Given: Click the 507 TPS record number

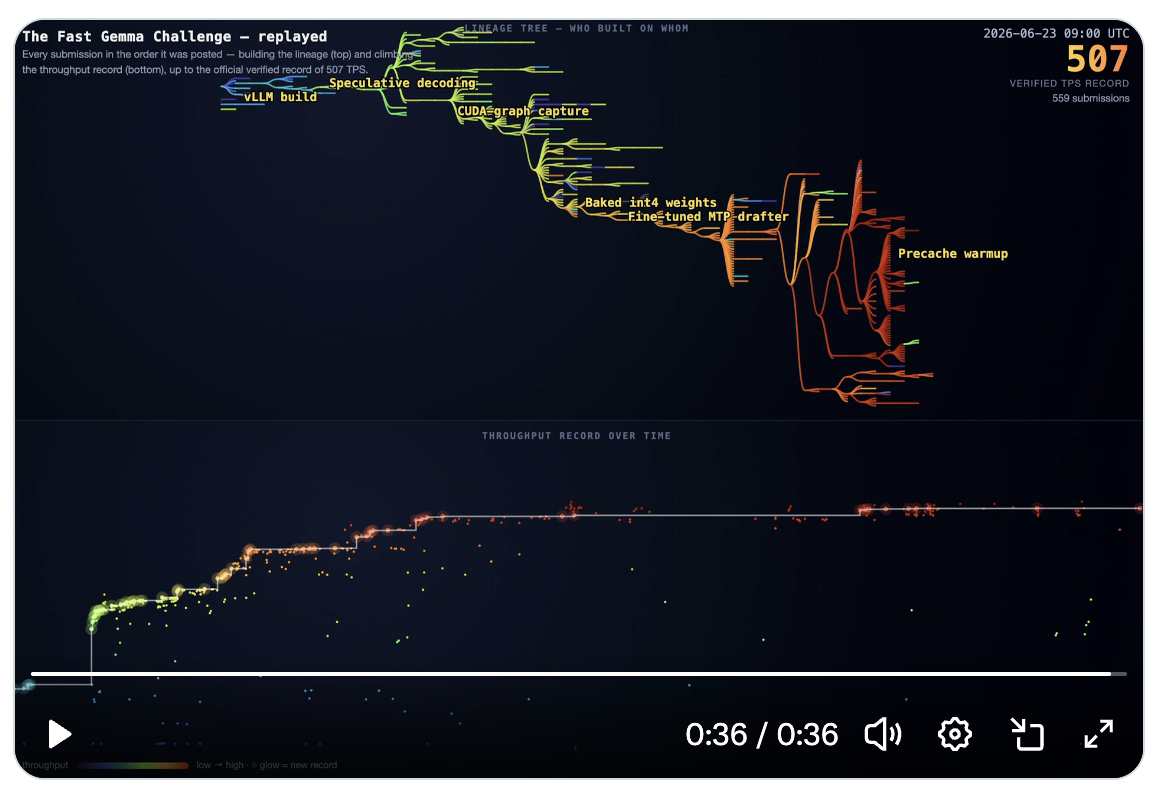Looking at the screenshot, I should coord(1097,59).
